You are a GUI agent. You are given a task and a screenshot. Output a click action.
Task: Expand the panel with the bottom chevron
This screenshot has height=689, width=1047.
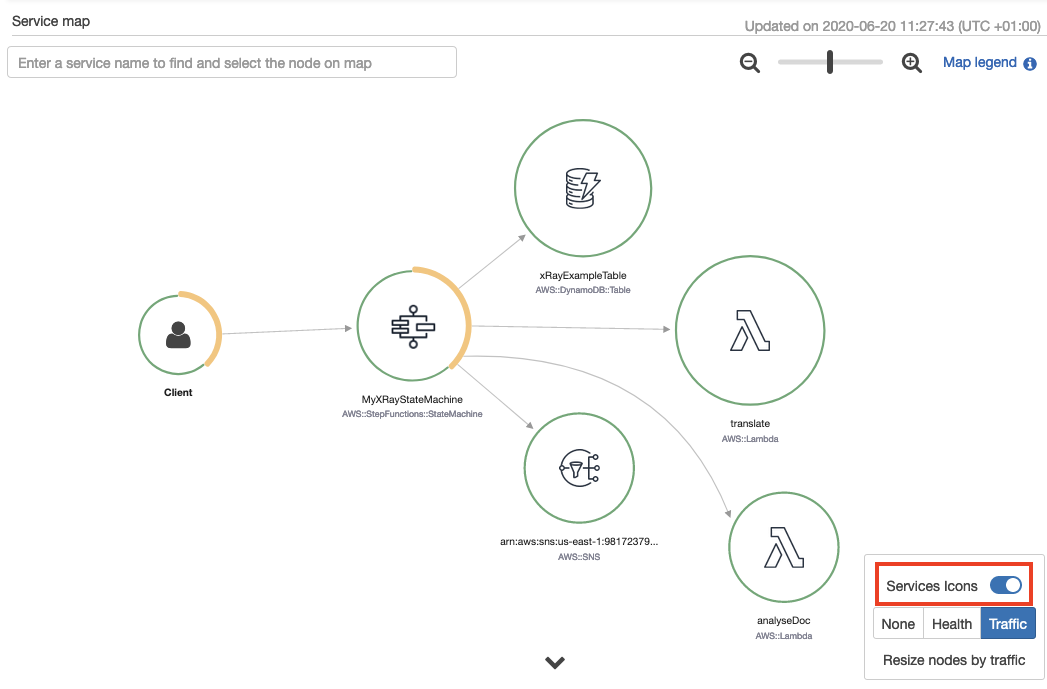pyautogui.click(x=555, y=662)
